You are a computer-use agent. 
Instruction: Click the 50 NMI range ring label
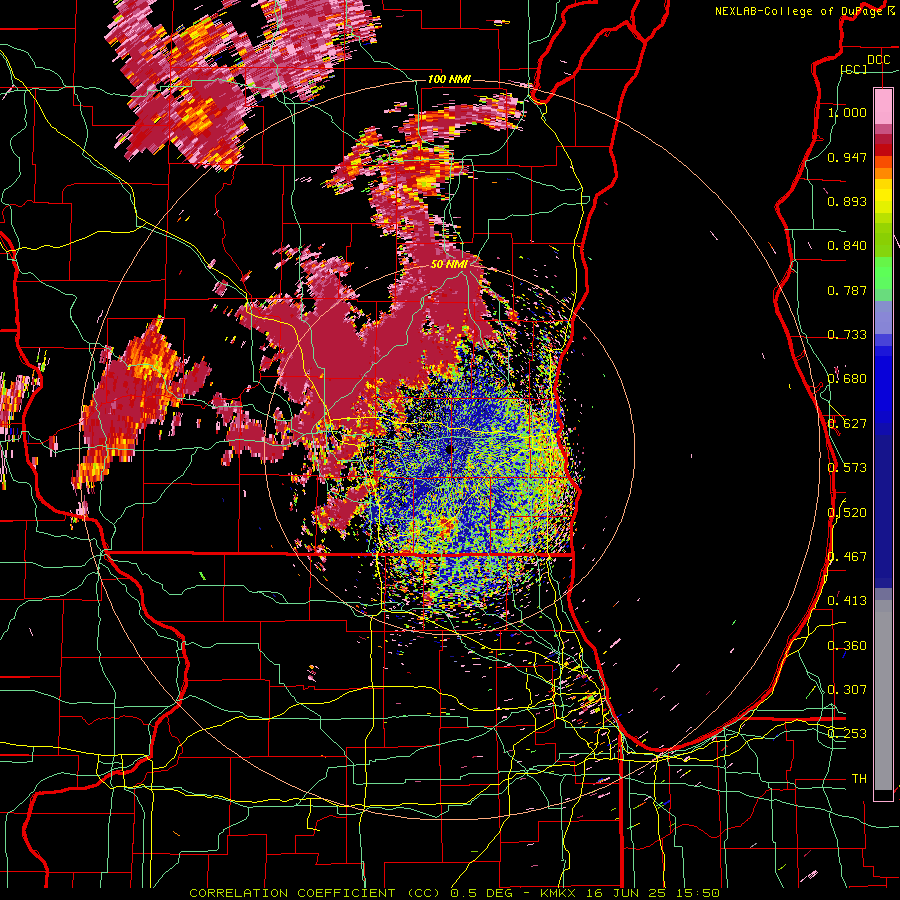pos(449,264)
